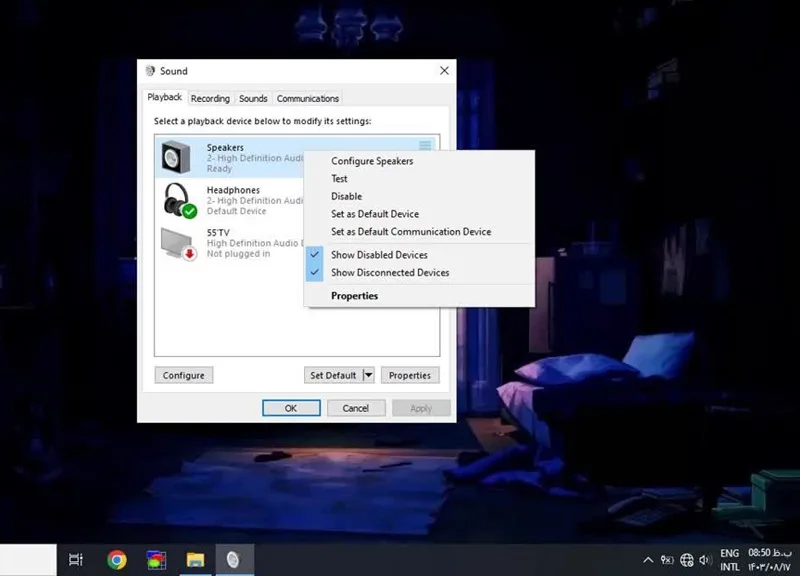Viewport: 800px width, 576px height.
Task: Click the volume speaker tray icon
Action: click(x=706, y=560)
